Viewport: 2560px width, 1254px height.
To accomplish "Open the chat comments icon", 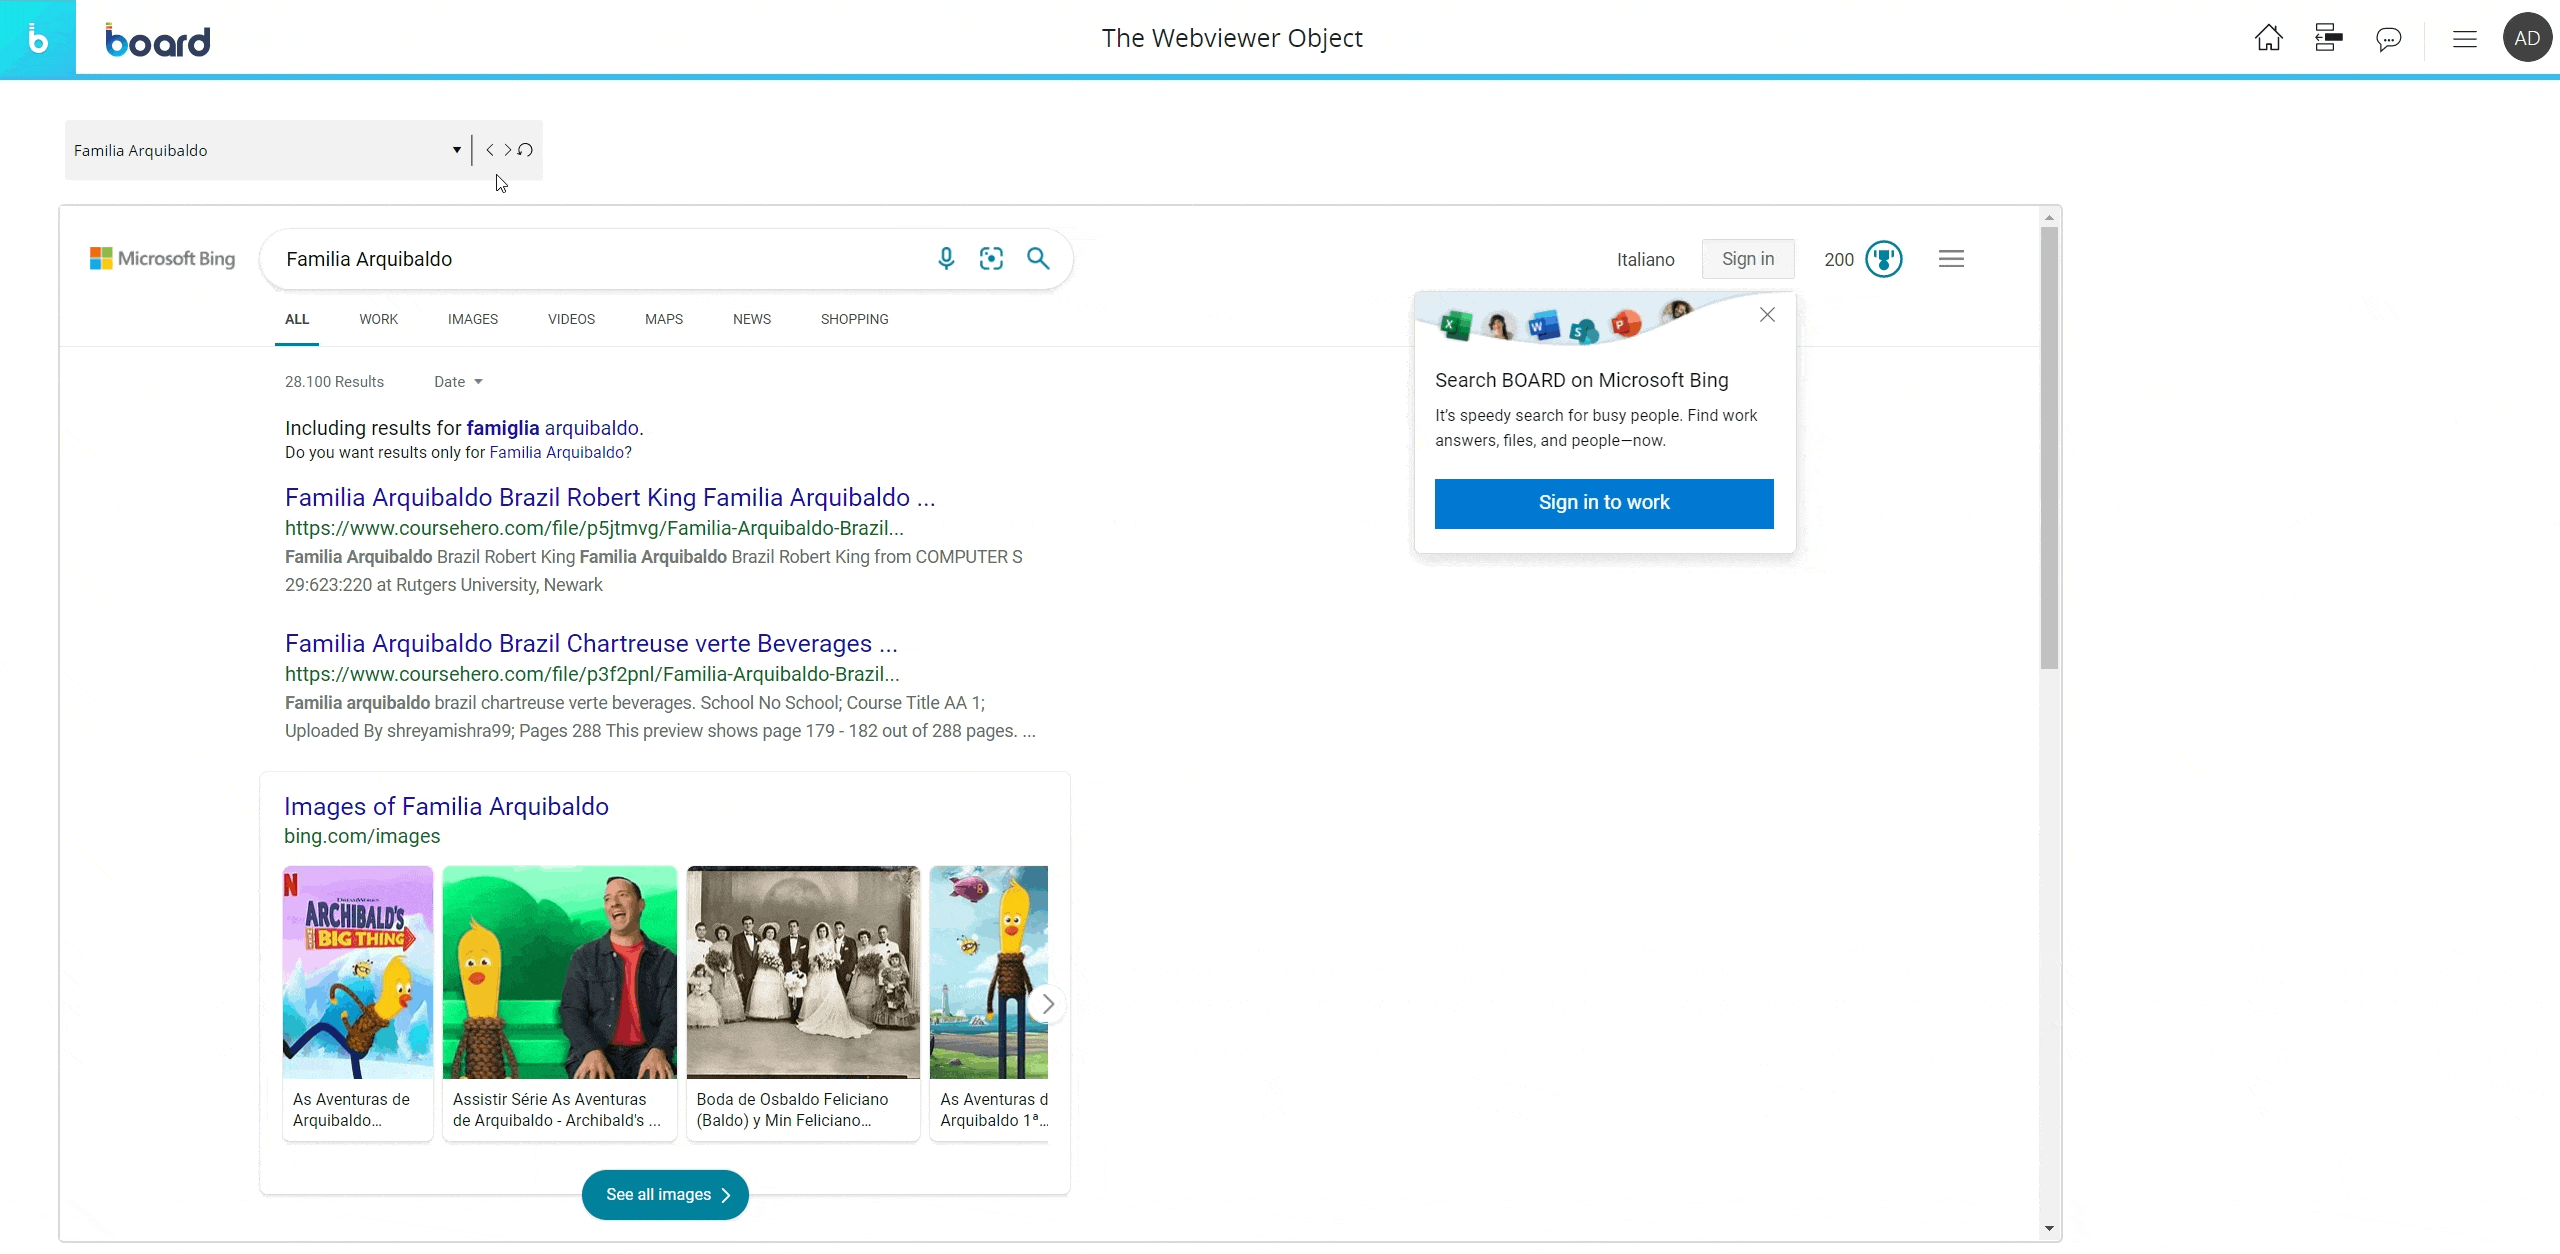I will click(x=2388, y=39).
